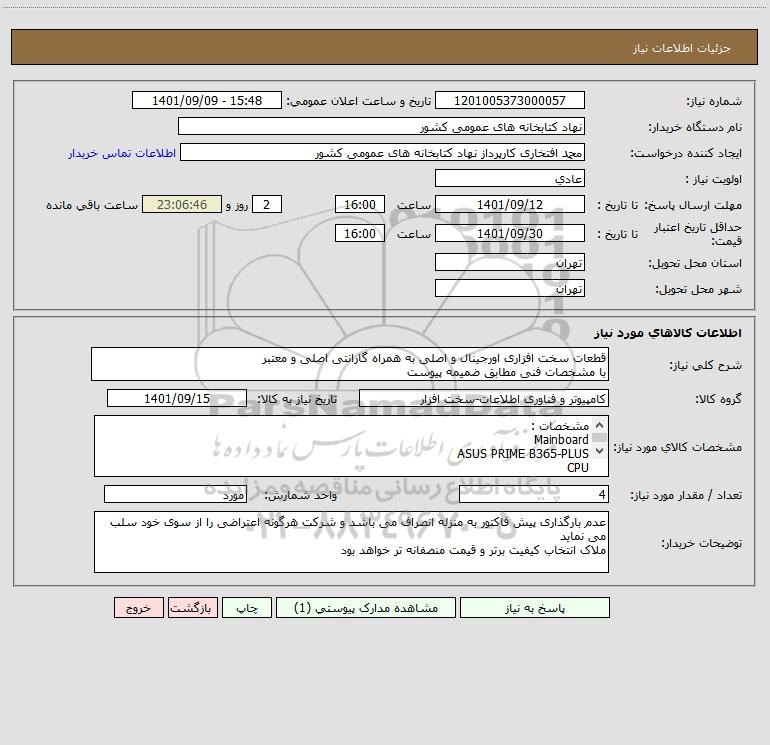Click the چاپ print button
Viewport: 770px width, 745px height.
[247, 608]
